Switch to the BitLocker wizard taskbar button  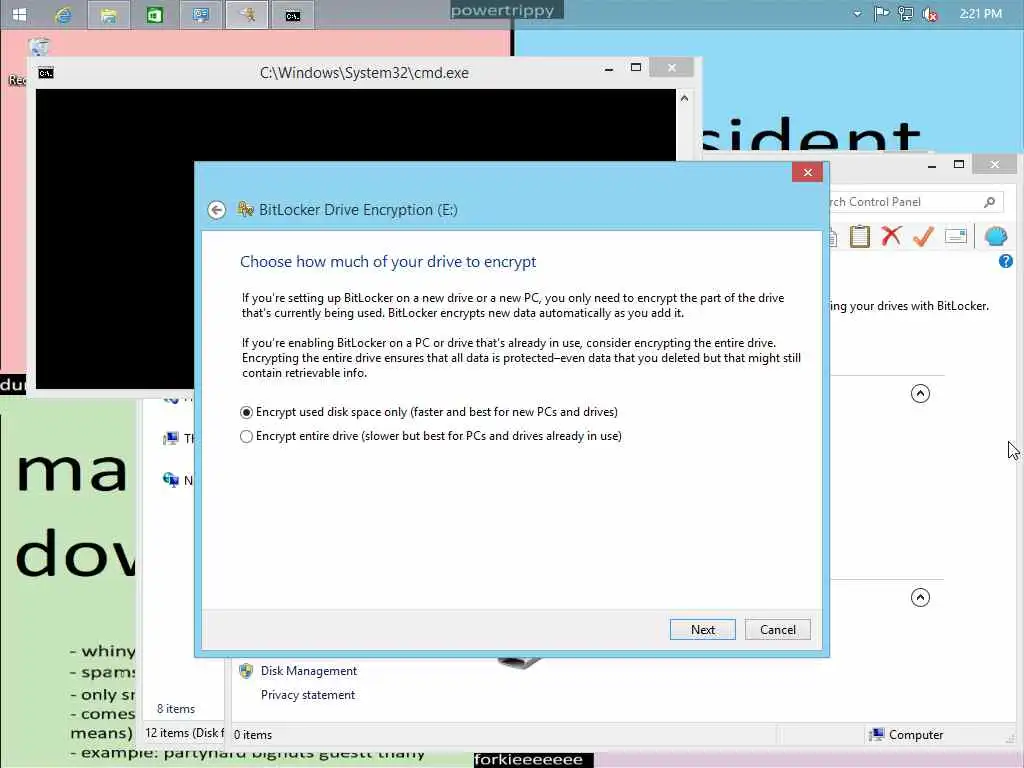tap(247, 14)
